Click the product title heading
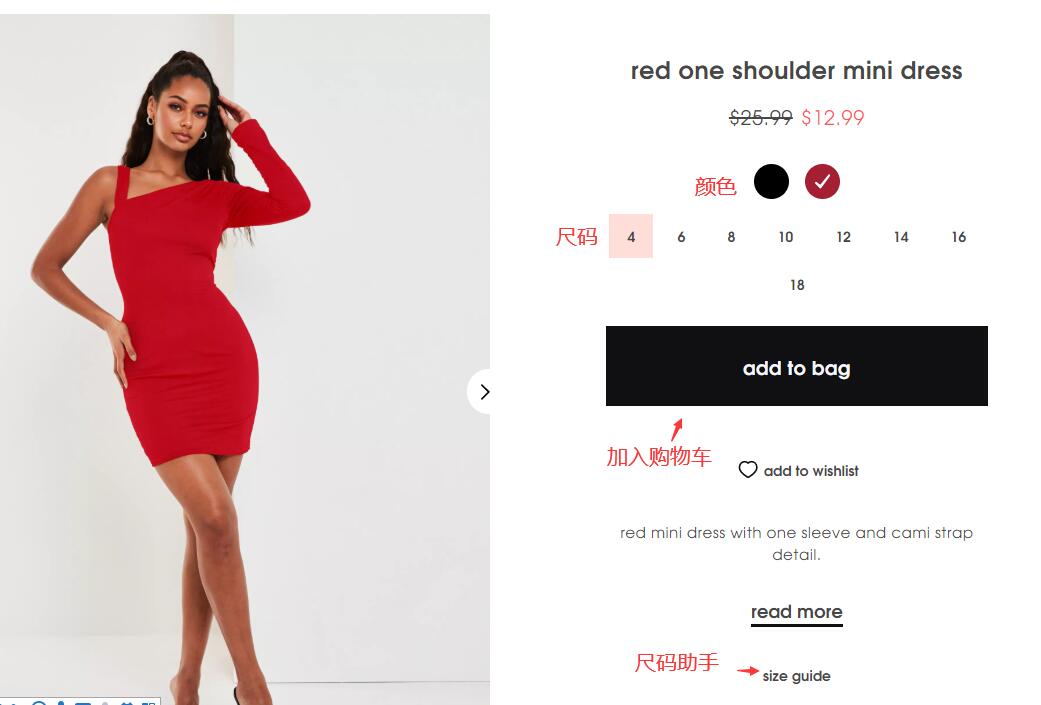 pyautogui.click(x=797, y=70)
